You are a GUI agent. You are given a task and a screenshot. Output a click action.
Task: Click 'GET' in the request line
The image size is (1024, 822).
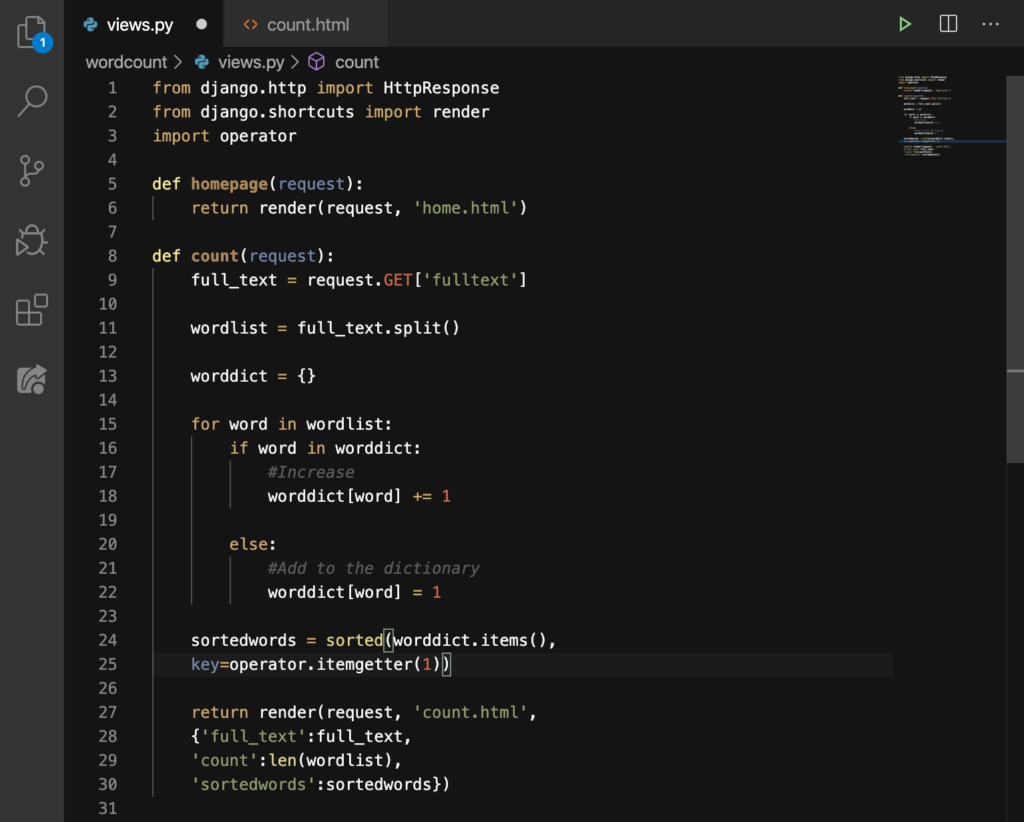point(398,280)
